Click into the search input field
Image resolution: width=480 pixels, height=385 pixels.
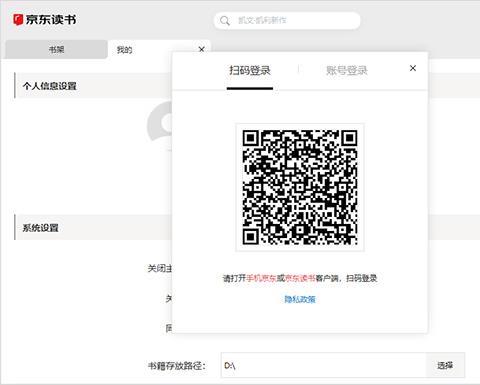coord(287,21)
